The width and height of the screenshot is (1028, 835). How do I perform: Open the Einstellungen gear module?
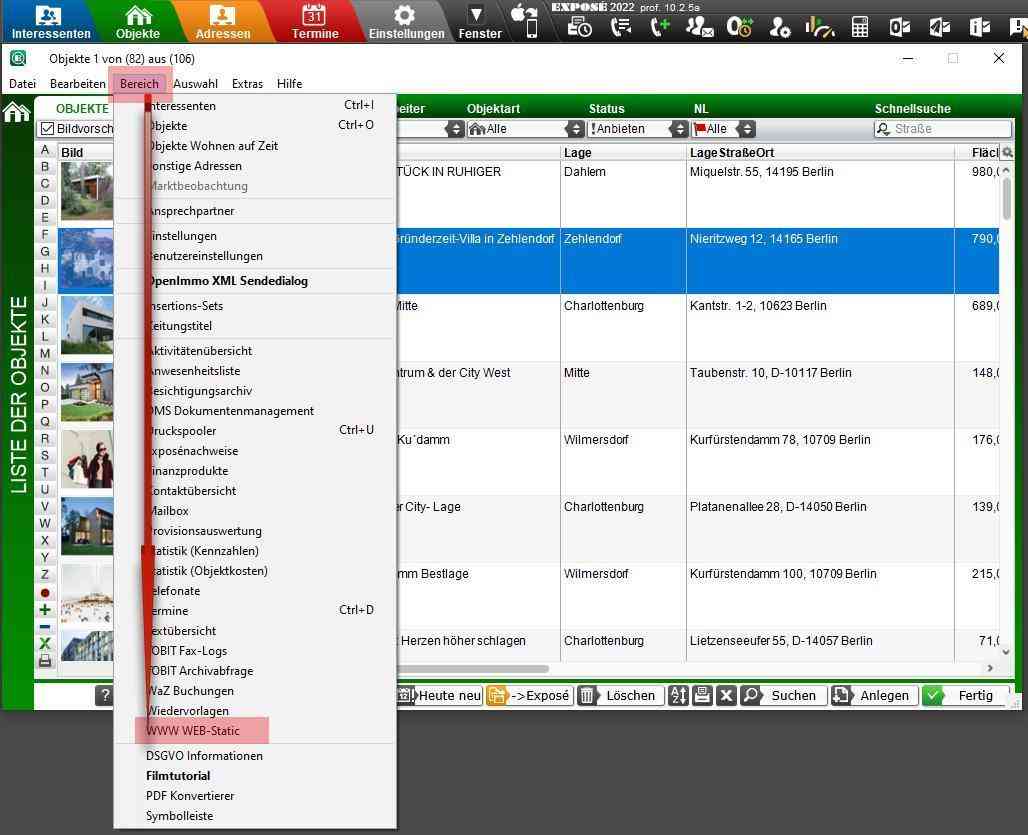(x=405, y=21)
